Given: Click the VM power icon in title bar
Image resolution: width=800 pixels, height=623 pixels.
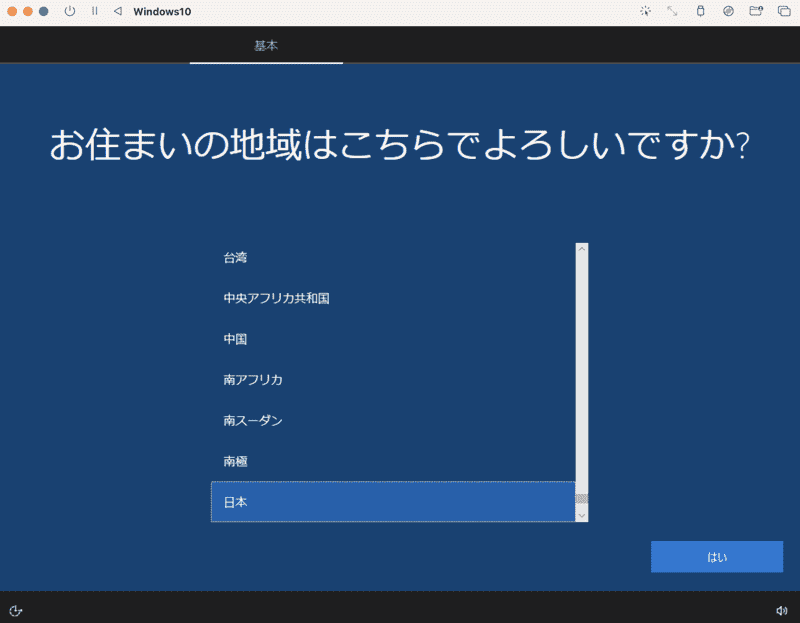Looking at the screenshot, I should point(70,11).
